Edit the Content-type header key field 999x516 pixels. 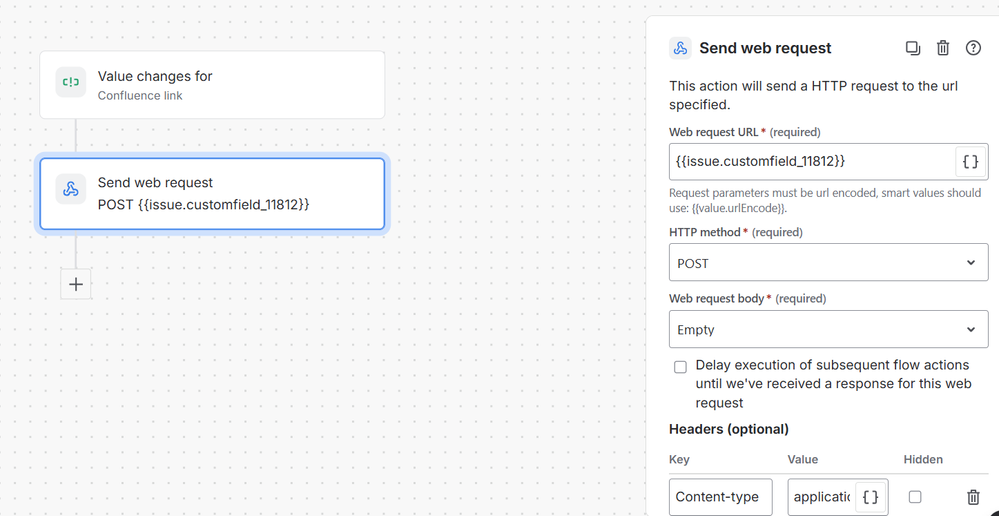coord(721,497)
